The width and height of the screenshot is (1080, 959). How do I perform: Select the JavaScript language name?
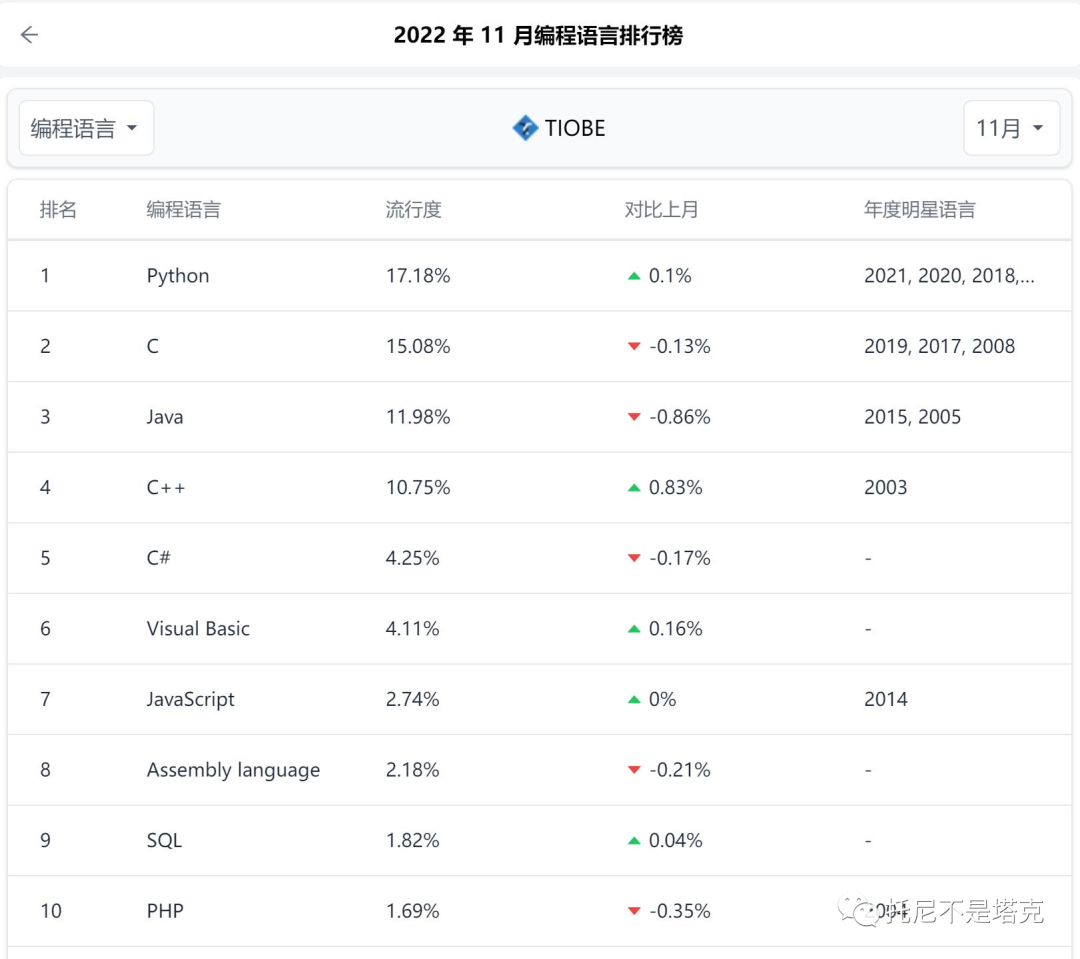click(190, 700)
